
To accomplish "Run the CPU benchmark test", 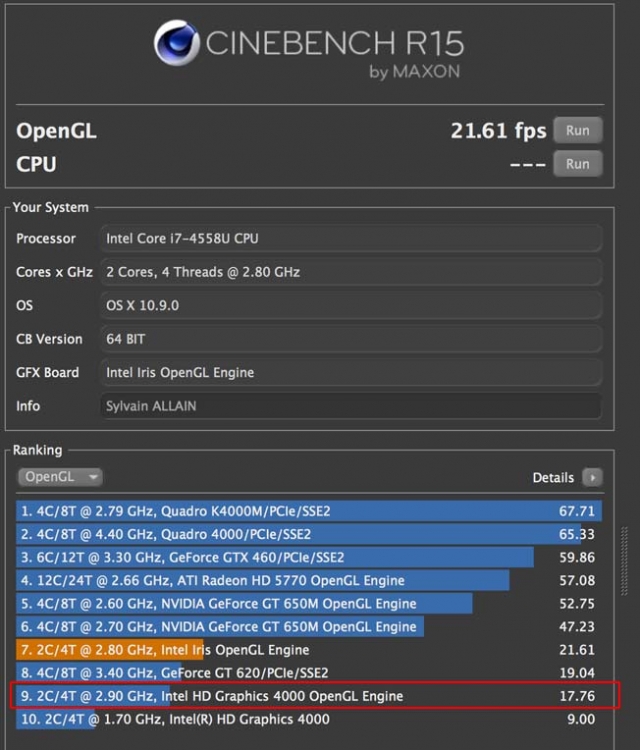I will click(578, 164).
